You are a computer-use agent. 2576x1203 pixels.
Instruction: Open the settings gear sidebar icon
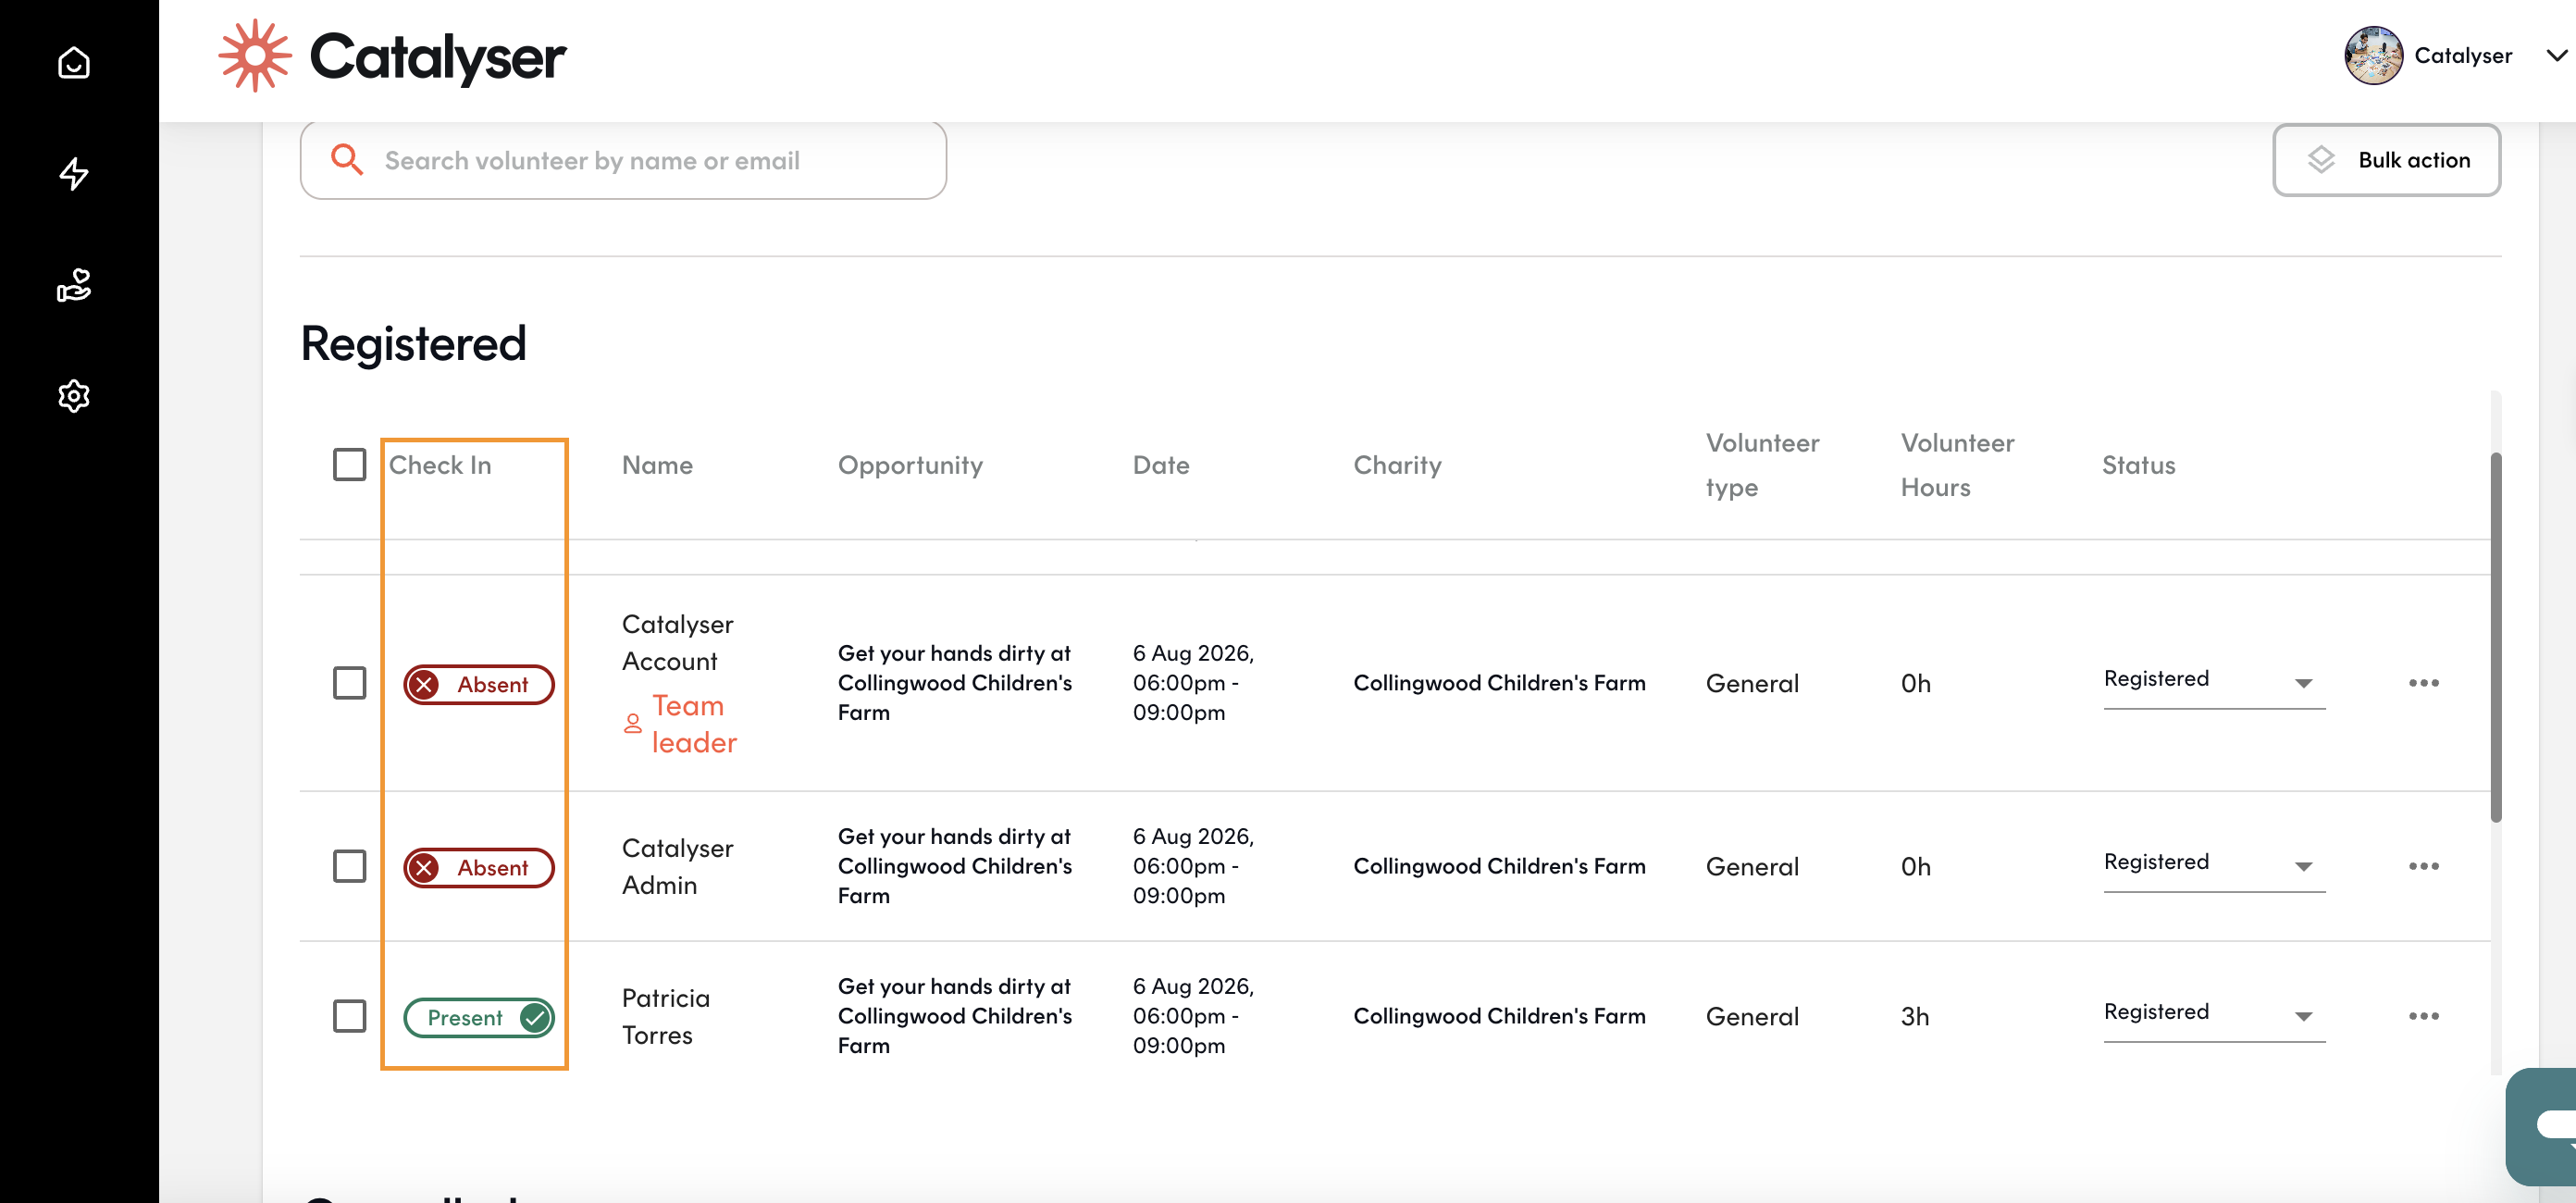tap(74, 396)
